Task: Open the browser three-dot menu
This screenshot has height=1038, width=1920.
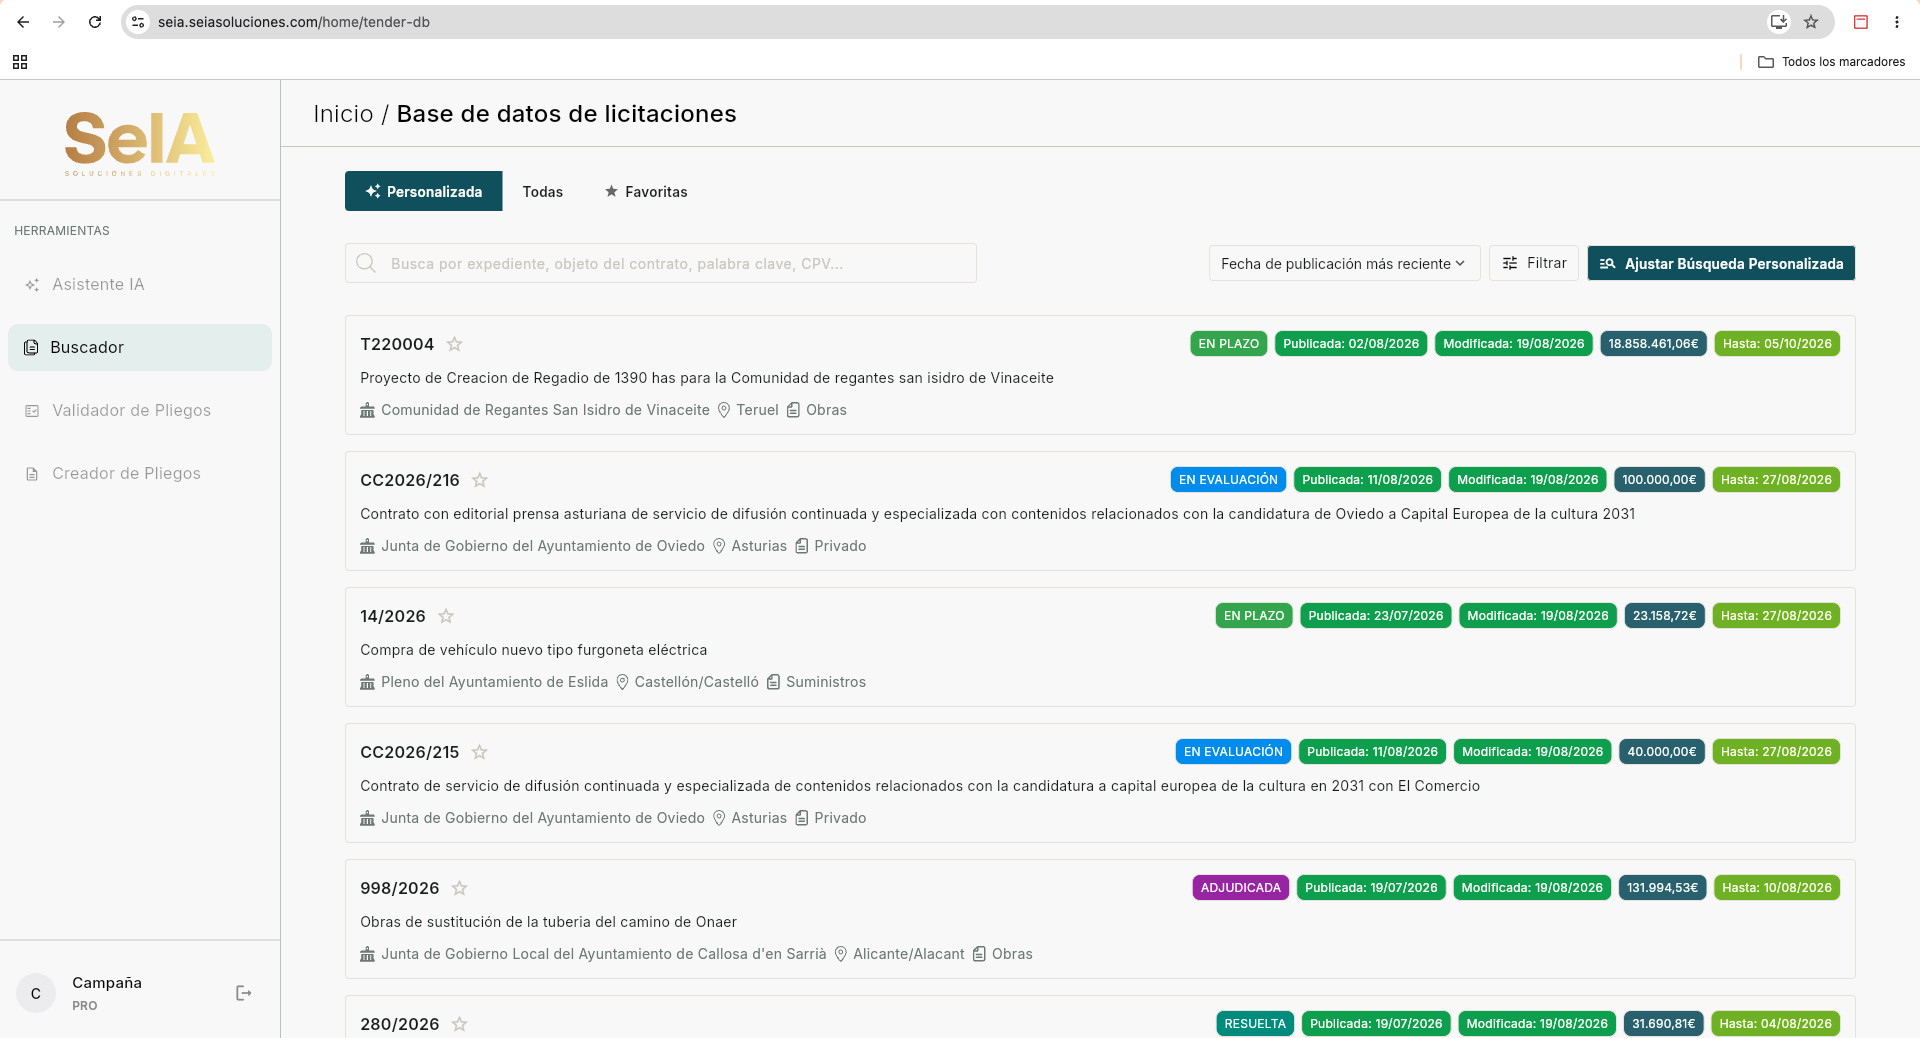Action: (1897, 22)
